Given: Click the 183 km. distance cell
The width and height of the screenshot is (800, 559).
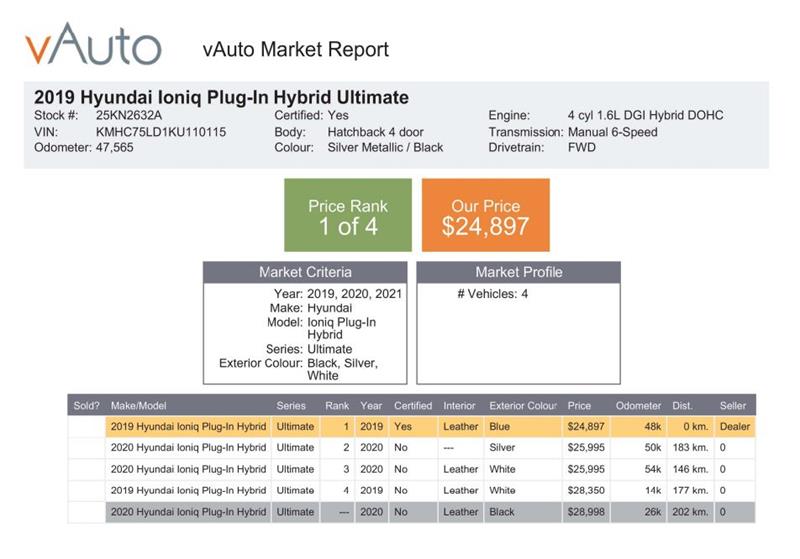Looking at the screenshot, I should click(x=690, y=447).
